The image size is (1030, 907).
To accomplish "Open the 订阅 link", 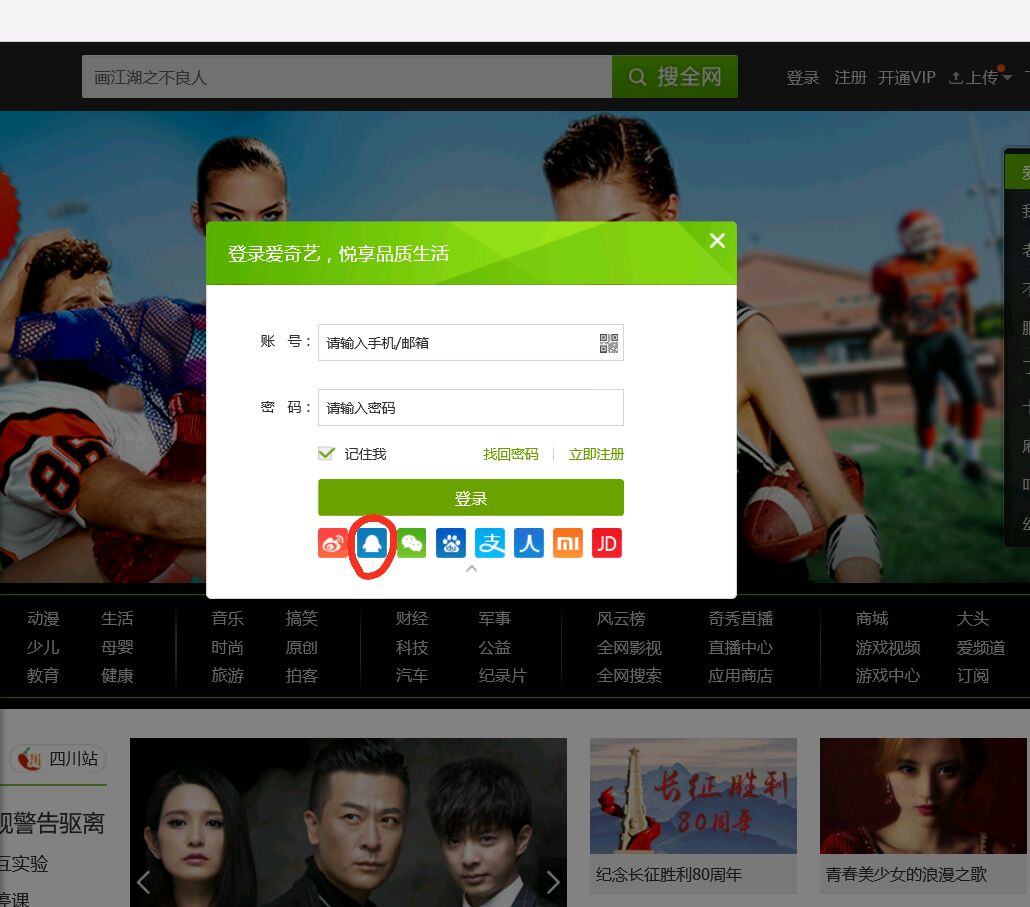I will 973,676.
